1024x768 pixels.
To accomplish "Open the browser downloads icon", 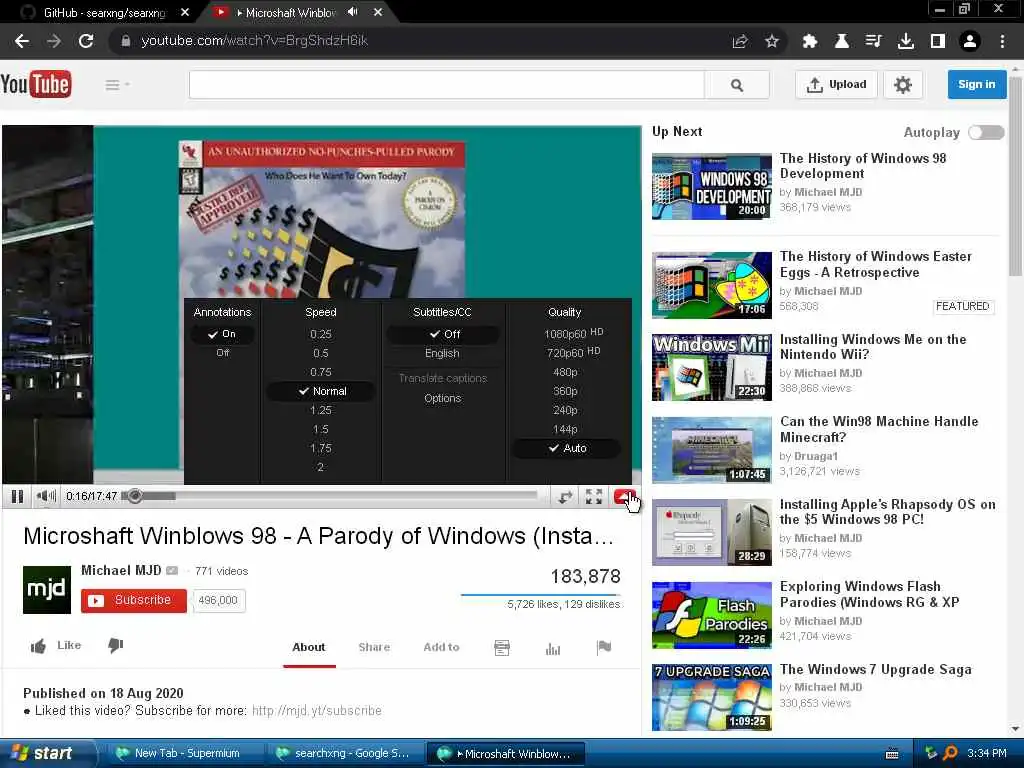I will (905, 41).
